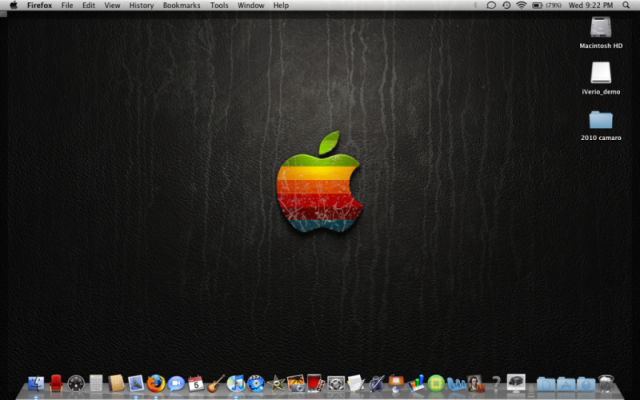The height and width of the screenshot is (400, 640).
Task: Open the Wi-Fi status menu
Action: click(x=521, y=5)
